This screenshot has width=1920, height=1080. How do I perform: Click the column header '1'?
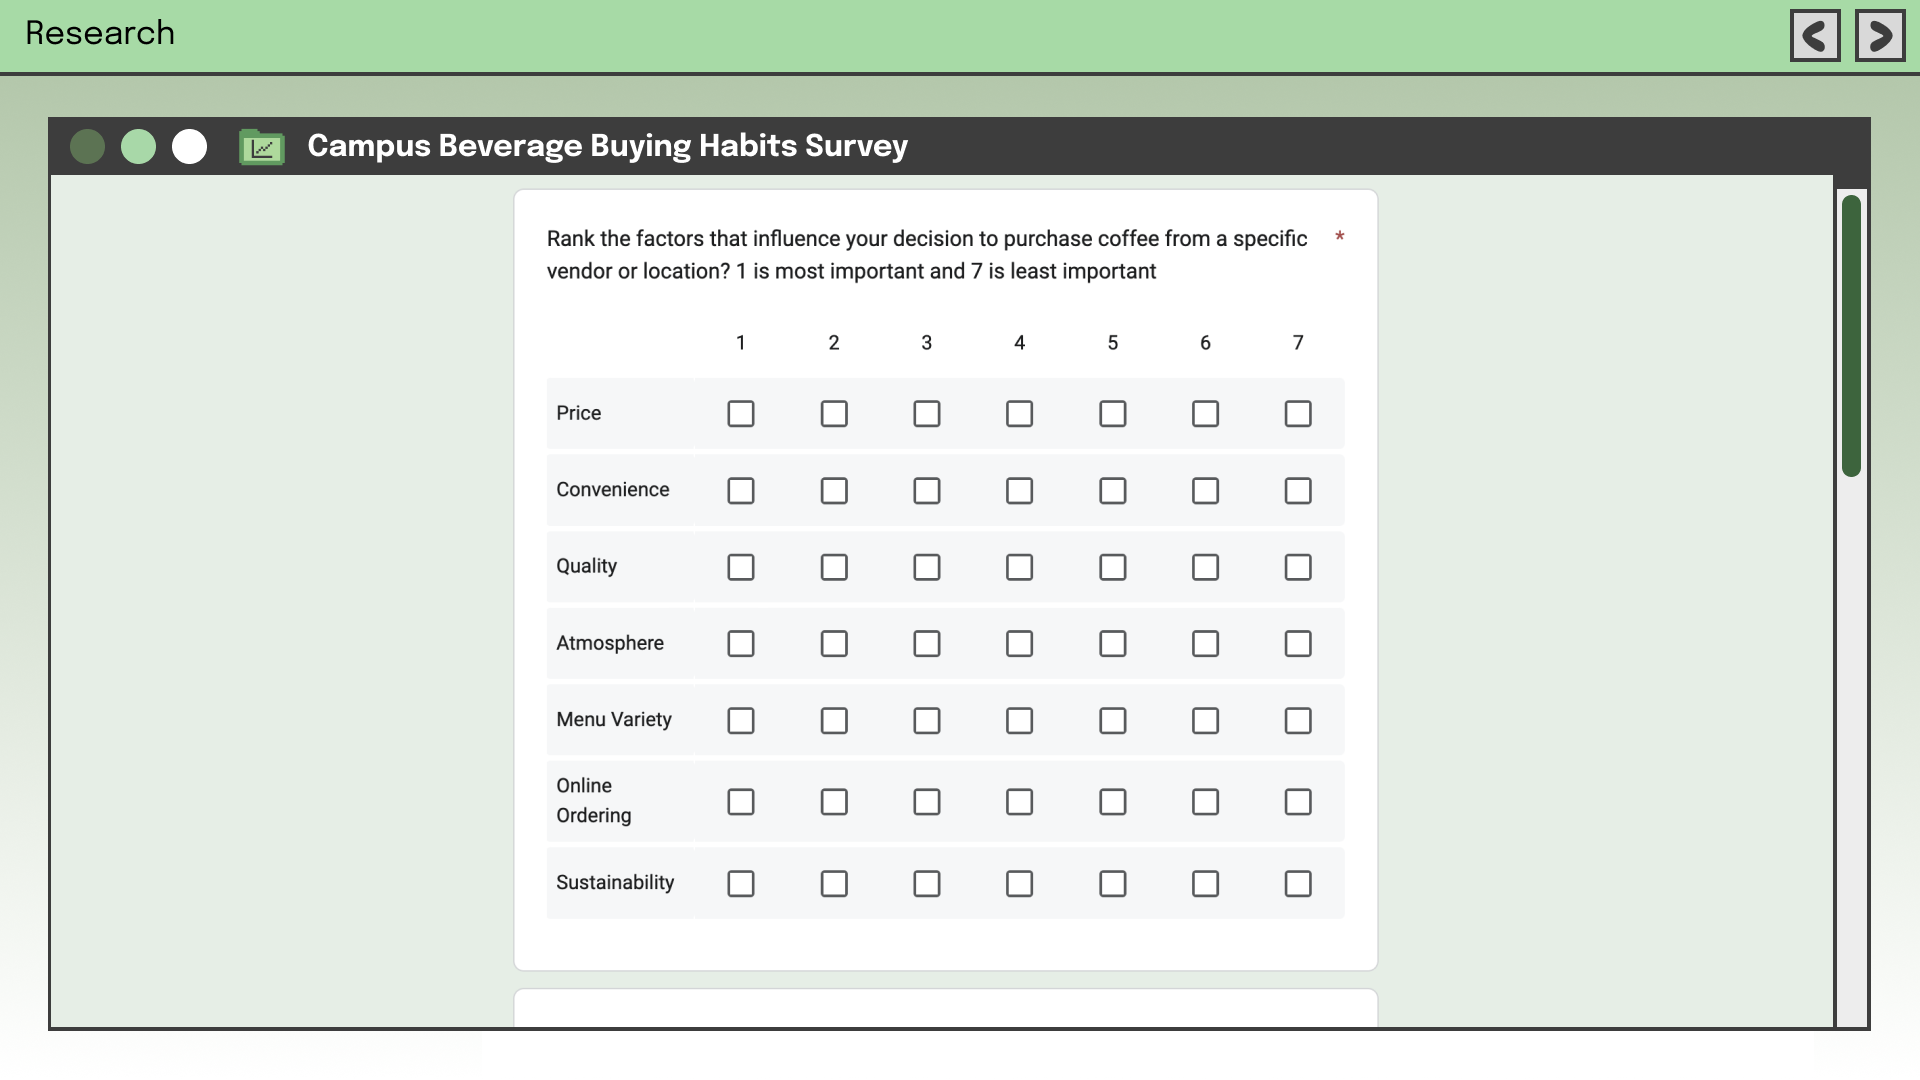(741, 343)
